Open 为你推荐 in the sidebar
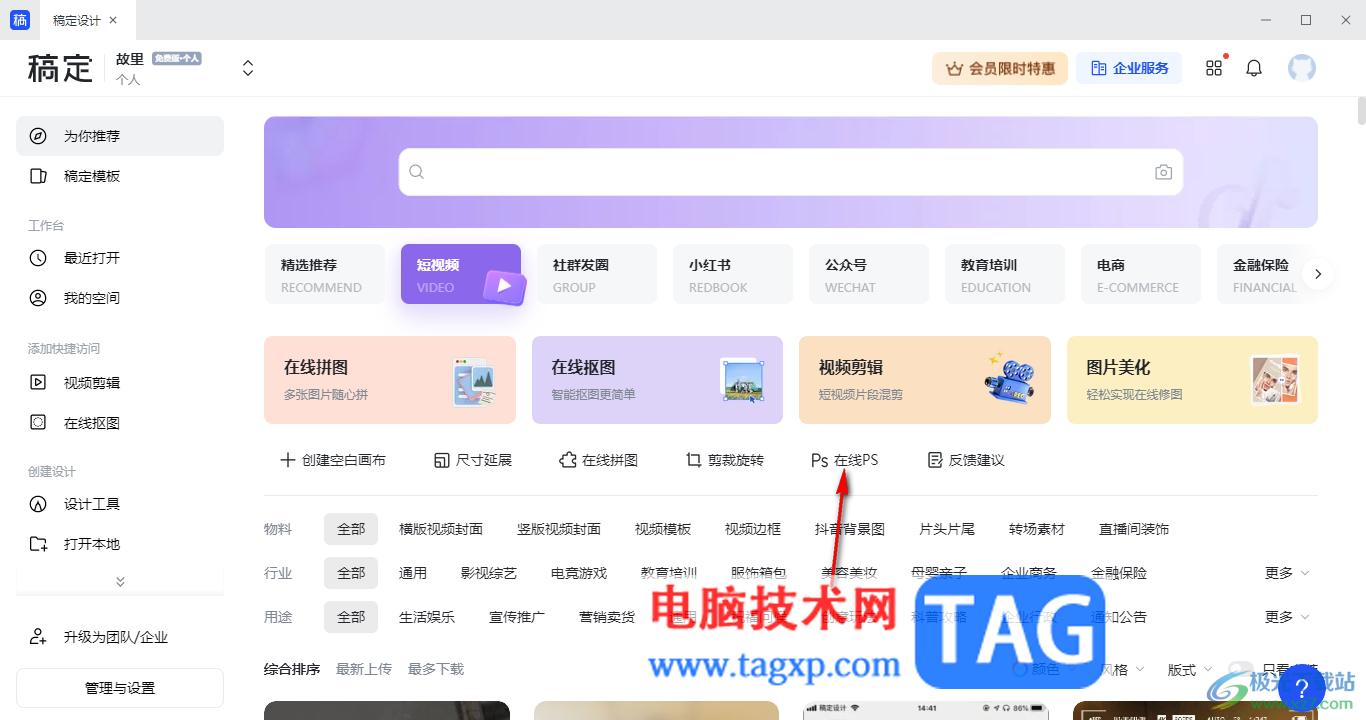1366x720 pixels. click(x=120, y=136)
